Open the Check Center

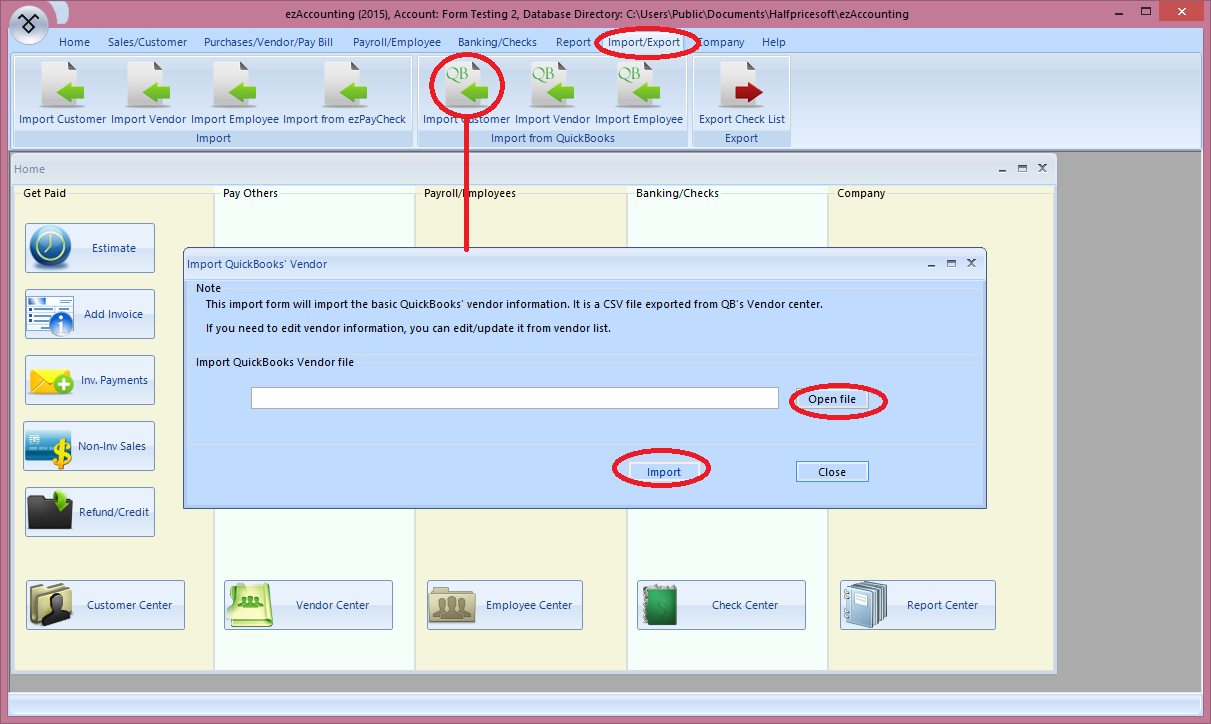720,605
